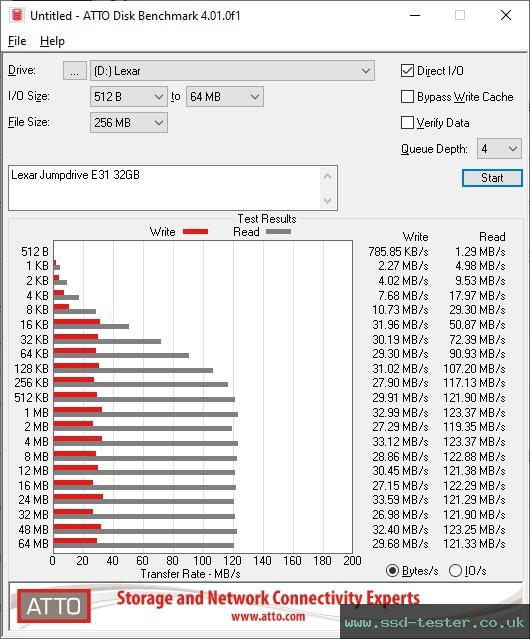Click the 2.27 MB/s write value
This screenshot has height=639, width=530.
click(403, 266)
